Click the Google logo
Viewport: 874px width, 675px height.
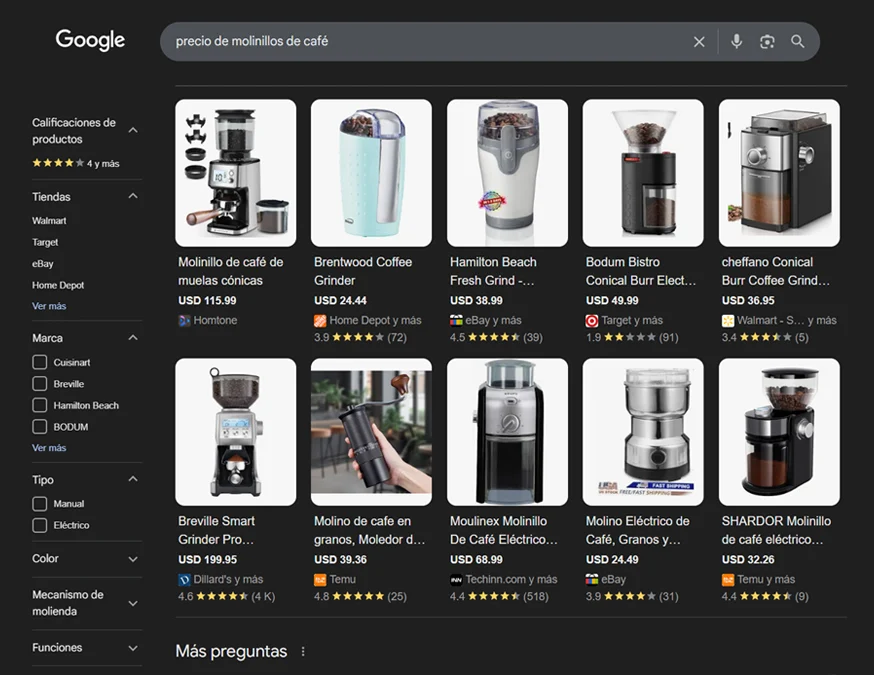click(90, 40)
